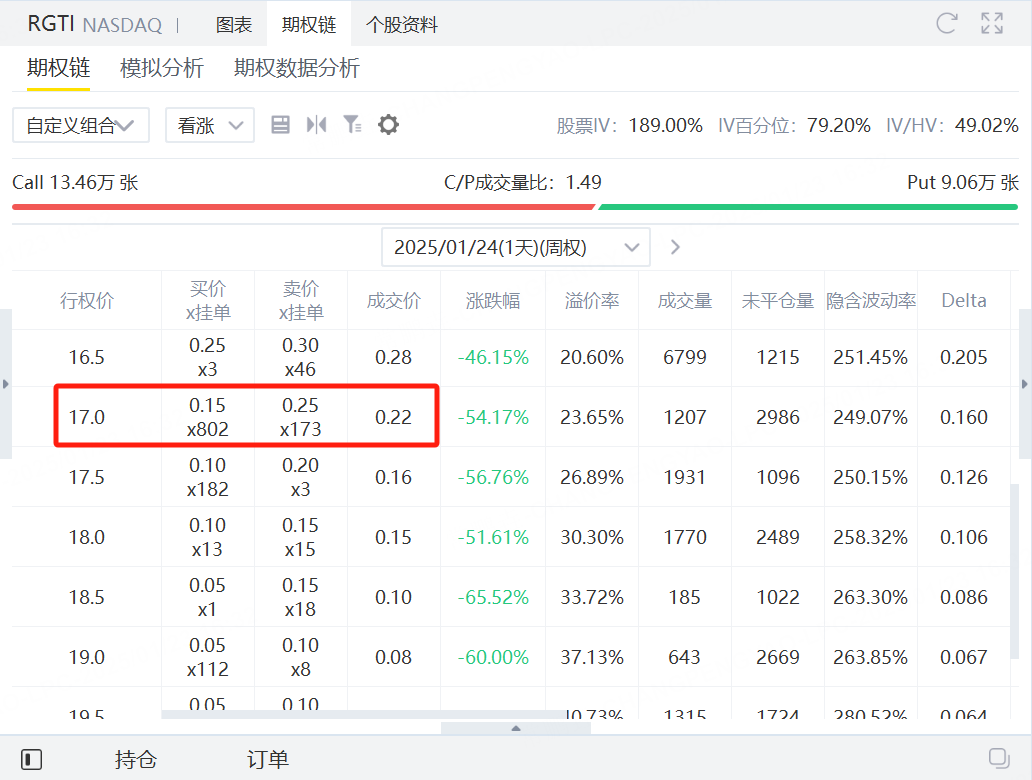Screen dimensions: 1032x780
Task: Expand bottom panel with up arrow handle
Action: [516, 728]
